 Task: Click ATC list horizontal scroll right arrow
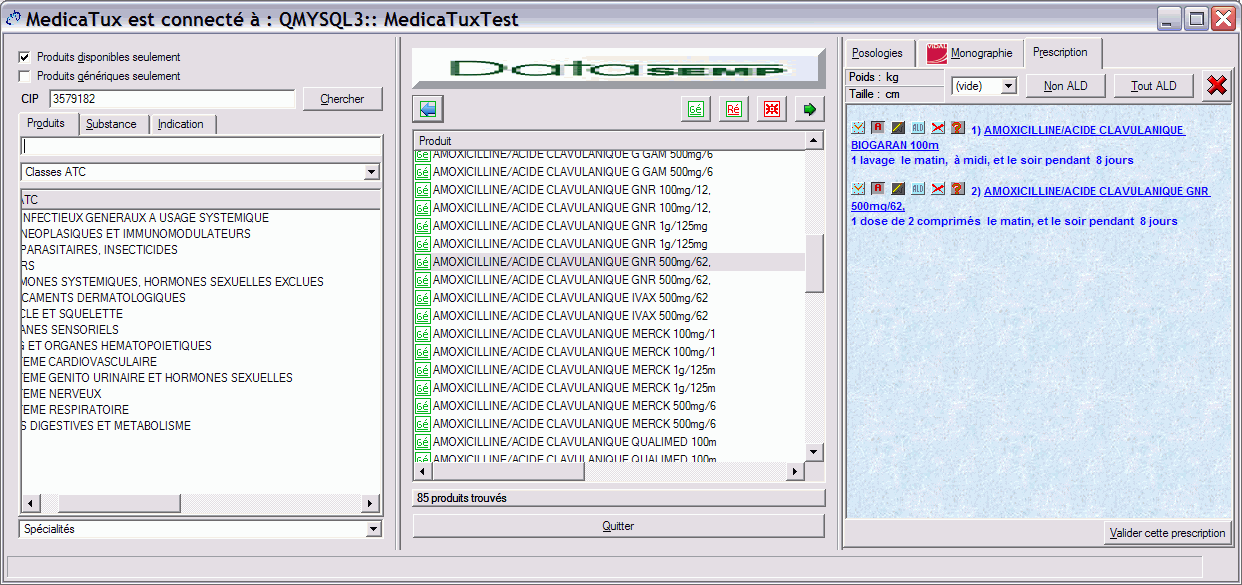pyautogui.click(x=371, y=503)
